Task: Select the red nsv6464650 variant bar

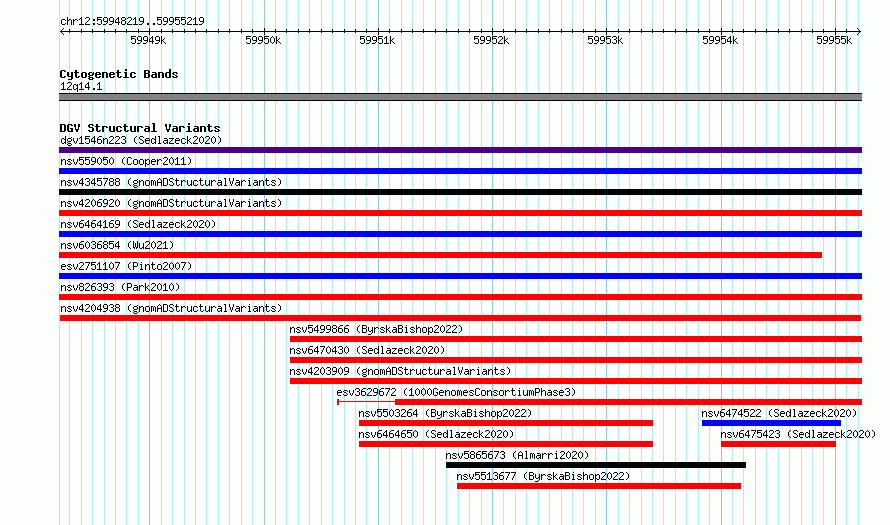Action: pyautogui.click(x=506, y=444)
